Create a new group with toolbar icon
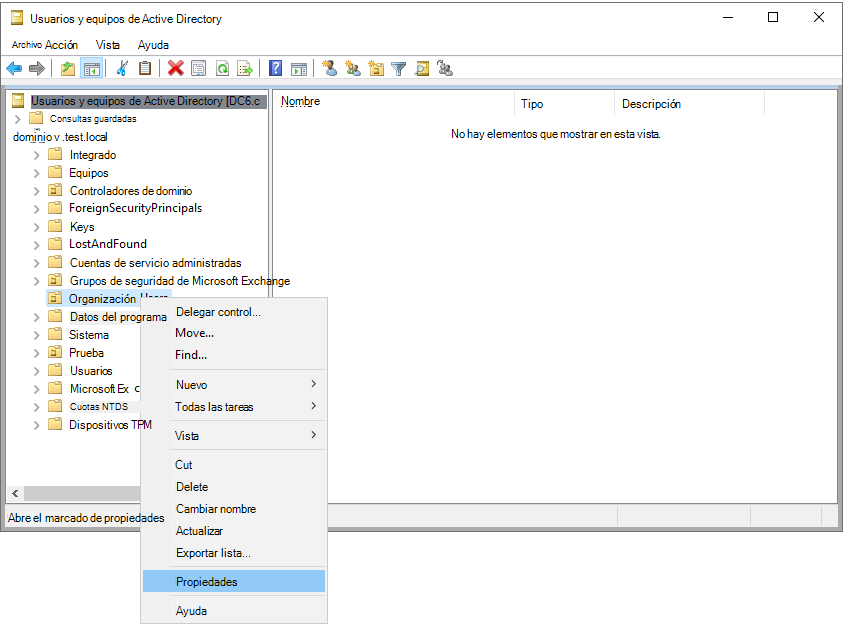This screenshot has height=629, width=845. [353, 68]
